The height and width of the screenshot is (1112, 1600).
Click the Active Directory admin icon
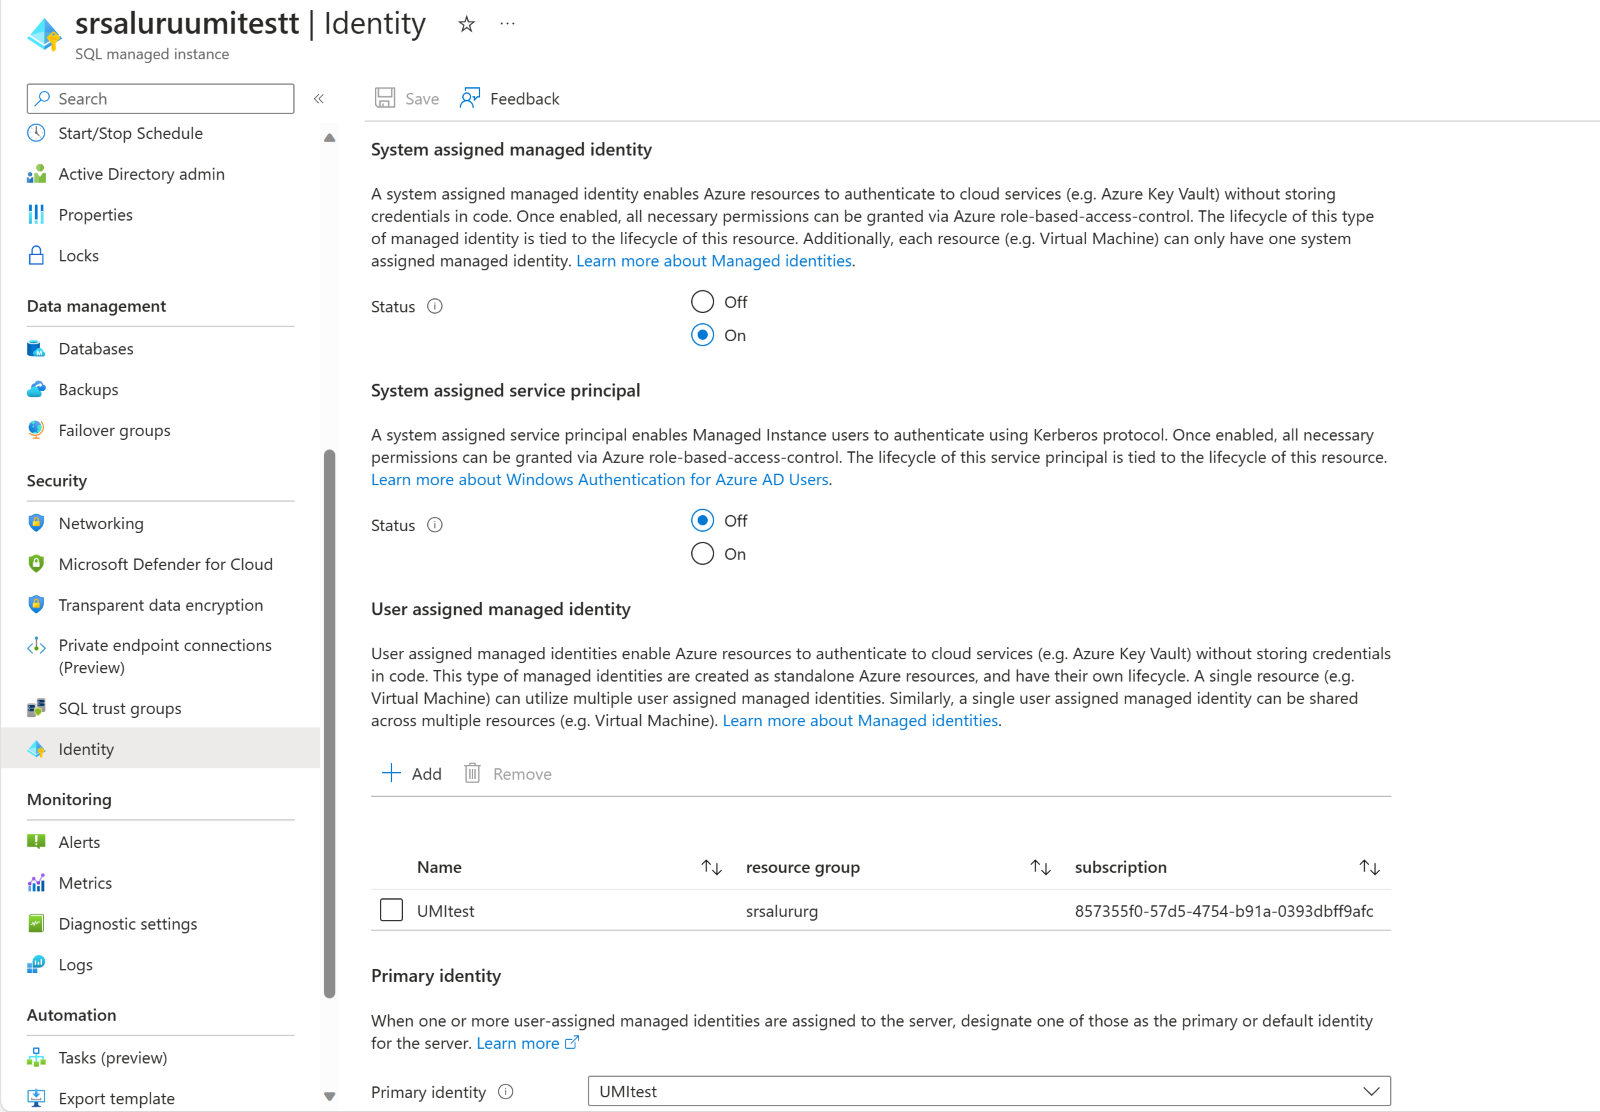coord(36,174)
